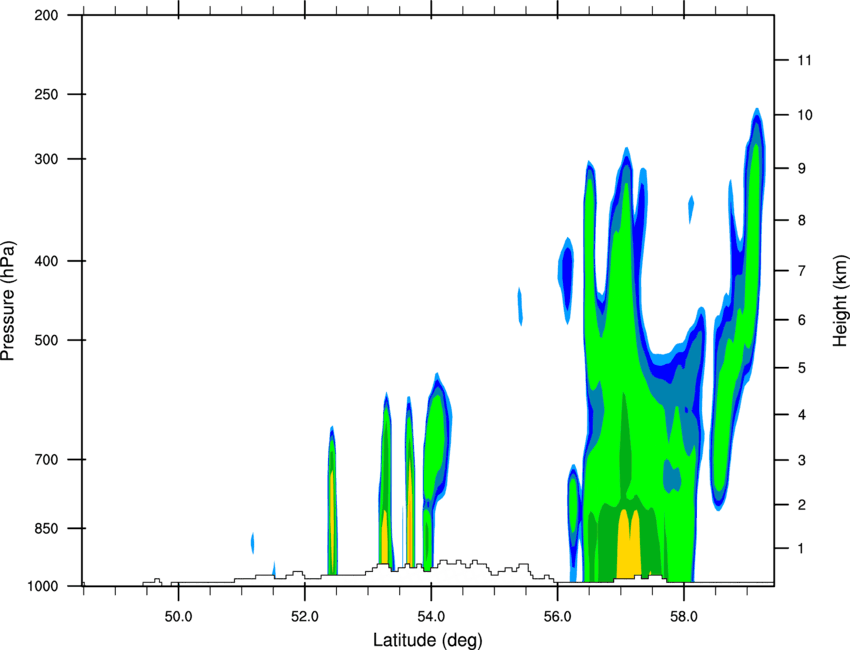Click the 400 pressure tick label

coord(46,261)
